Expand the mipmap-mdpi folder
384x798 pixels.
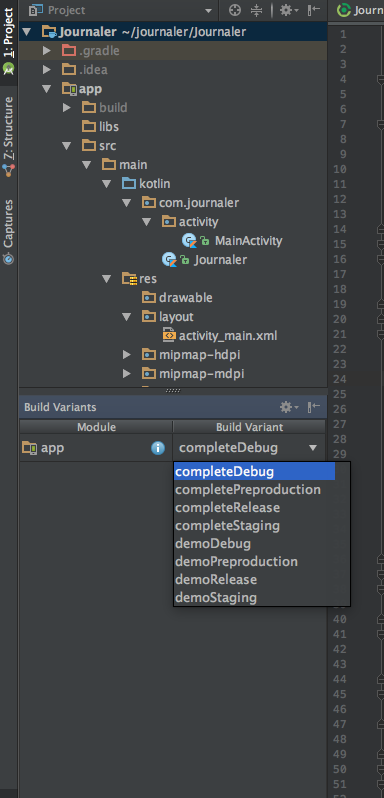point(127,374)
